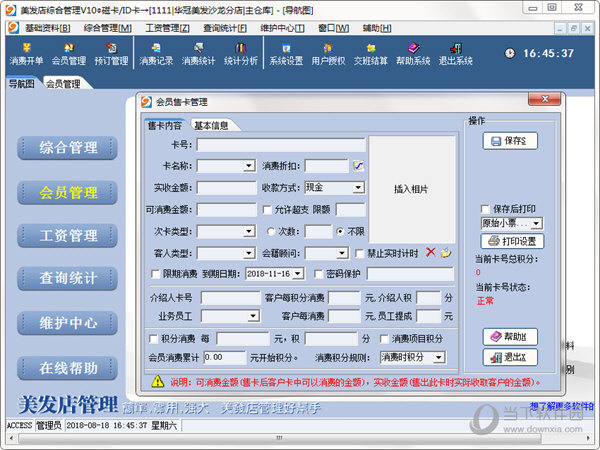Click the clock icon beside the time
The width and height of the screenshot is (600, 450).
[x=509, y=53]
